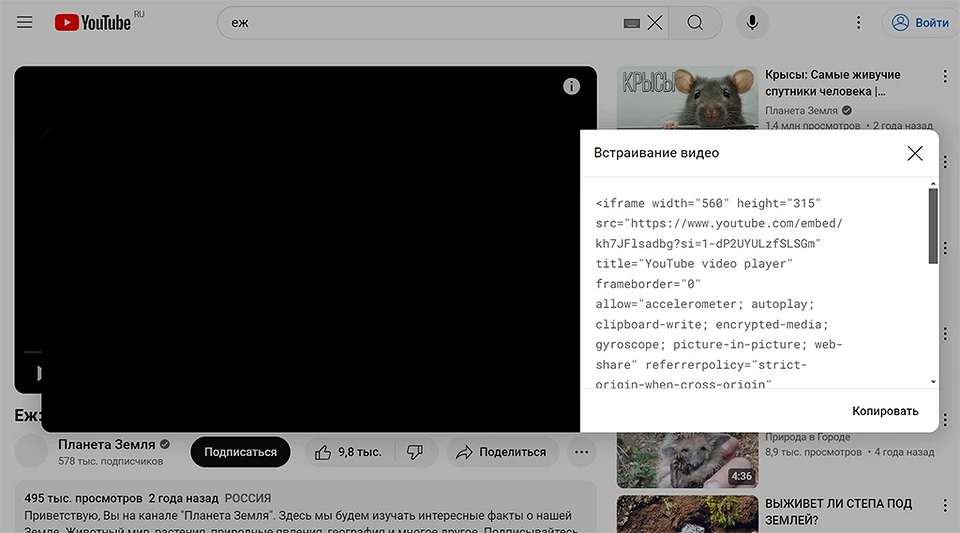
Task: Open hedgehog thumbnail with 4:36 duration
Action: click(x=687, y=460)
